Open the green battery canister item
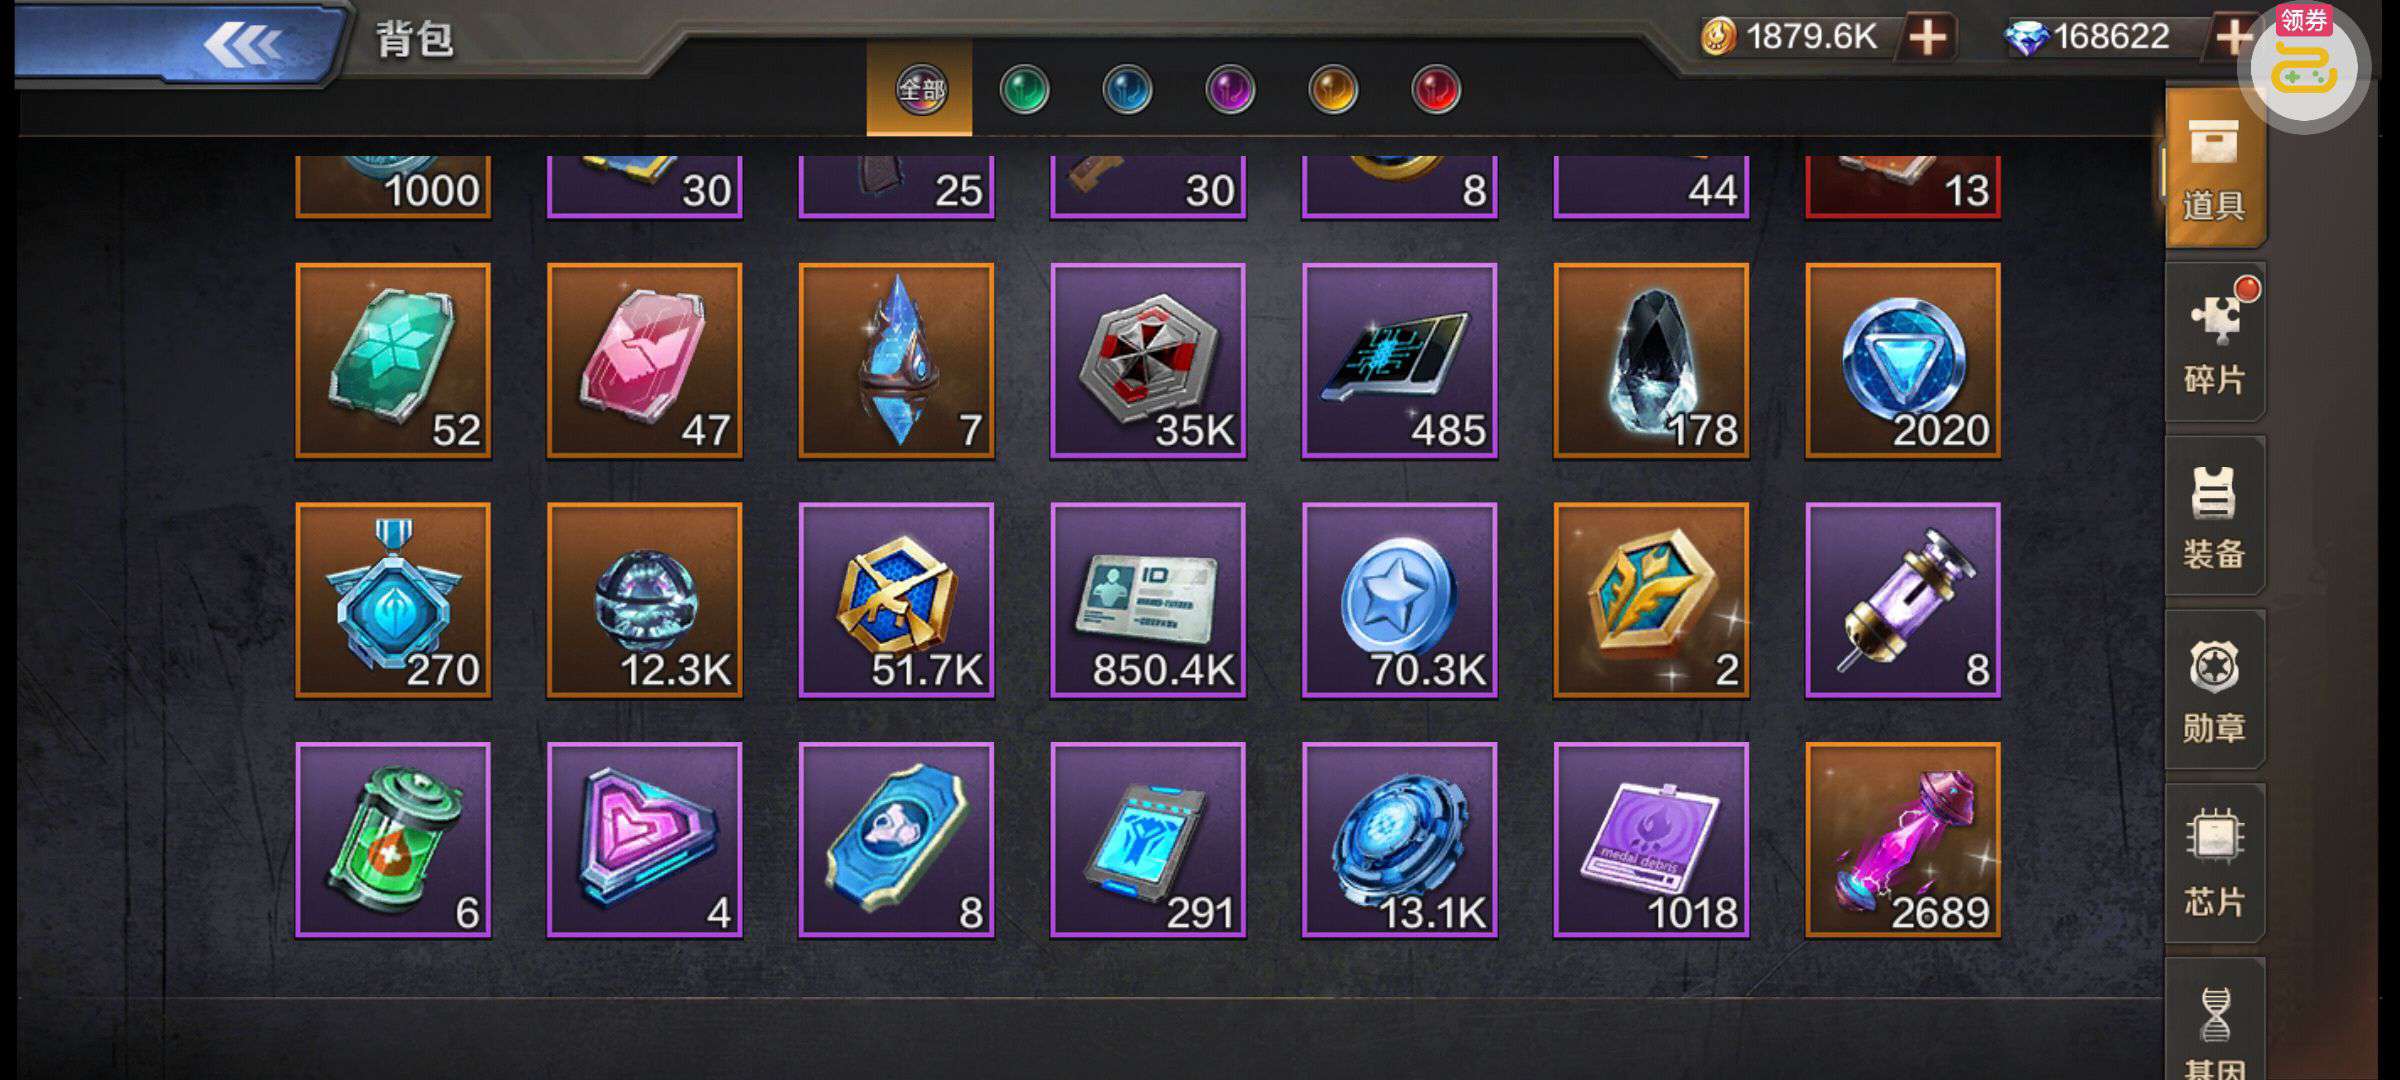Screen dimensions: 2400x1080 393,840
